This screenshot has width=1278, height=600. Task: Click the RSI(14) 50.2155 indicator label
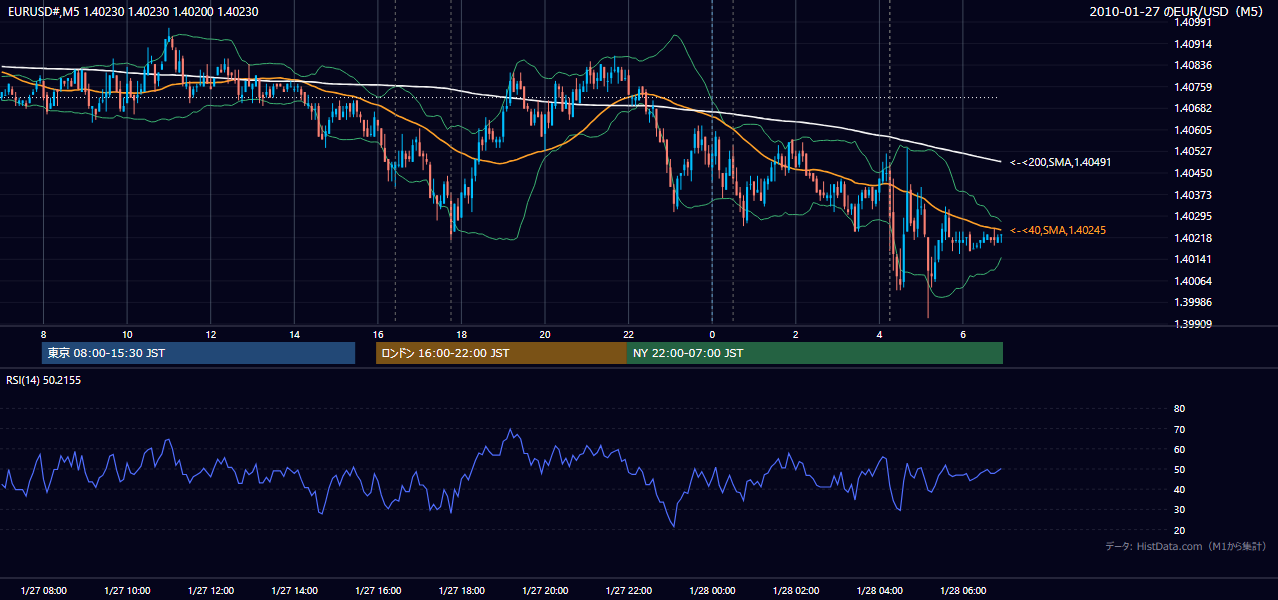pos(43,380)
